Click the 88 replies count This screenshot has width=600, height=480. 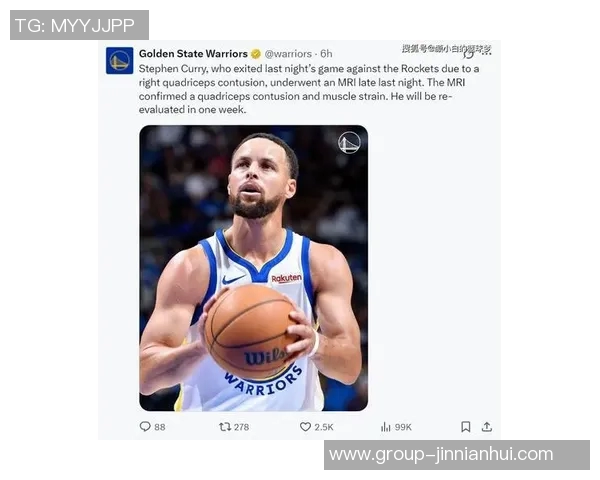[160, 427]
